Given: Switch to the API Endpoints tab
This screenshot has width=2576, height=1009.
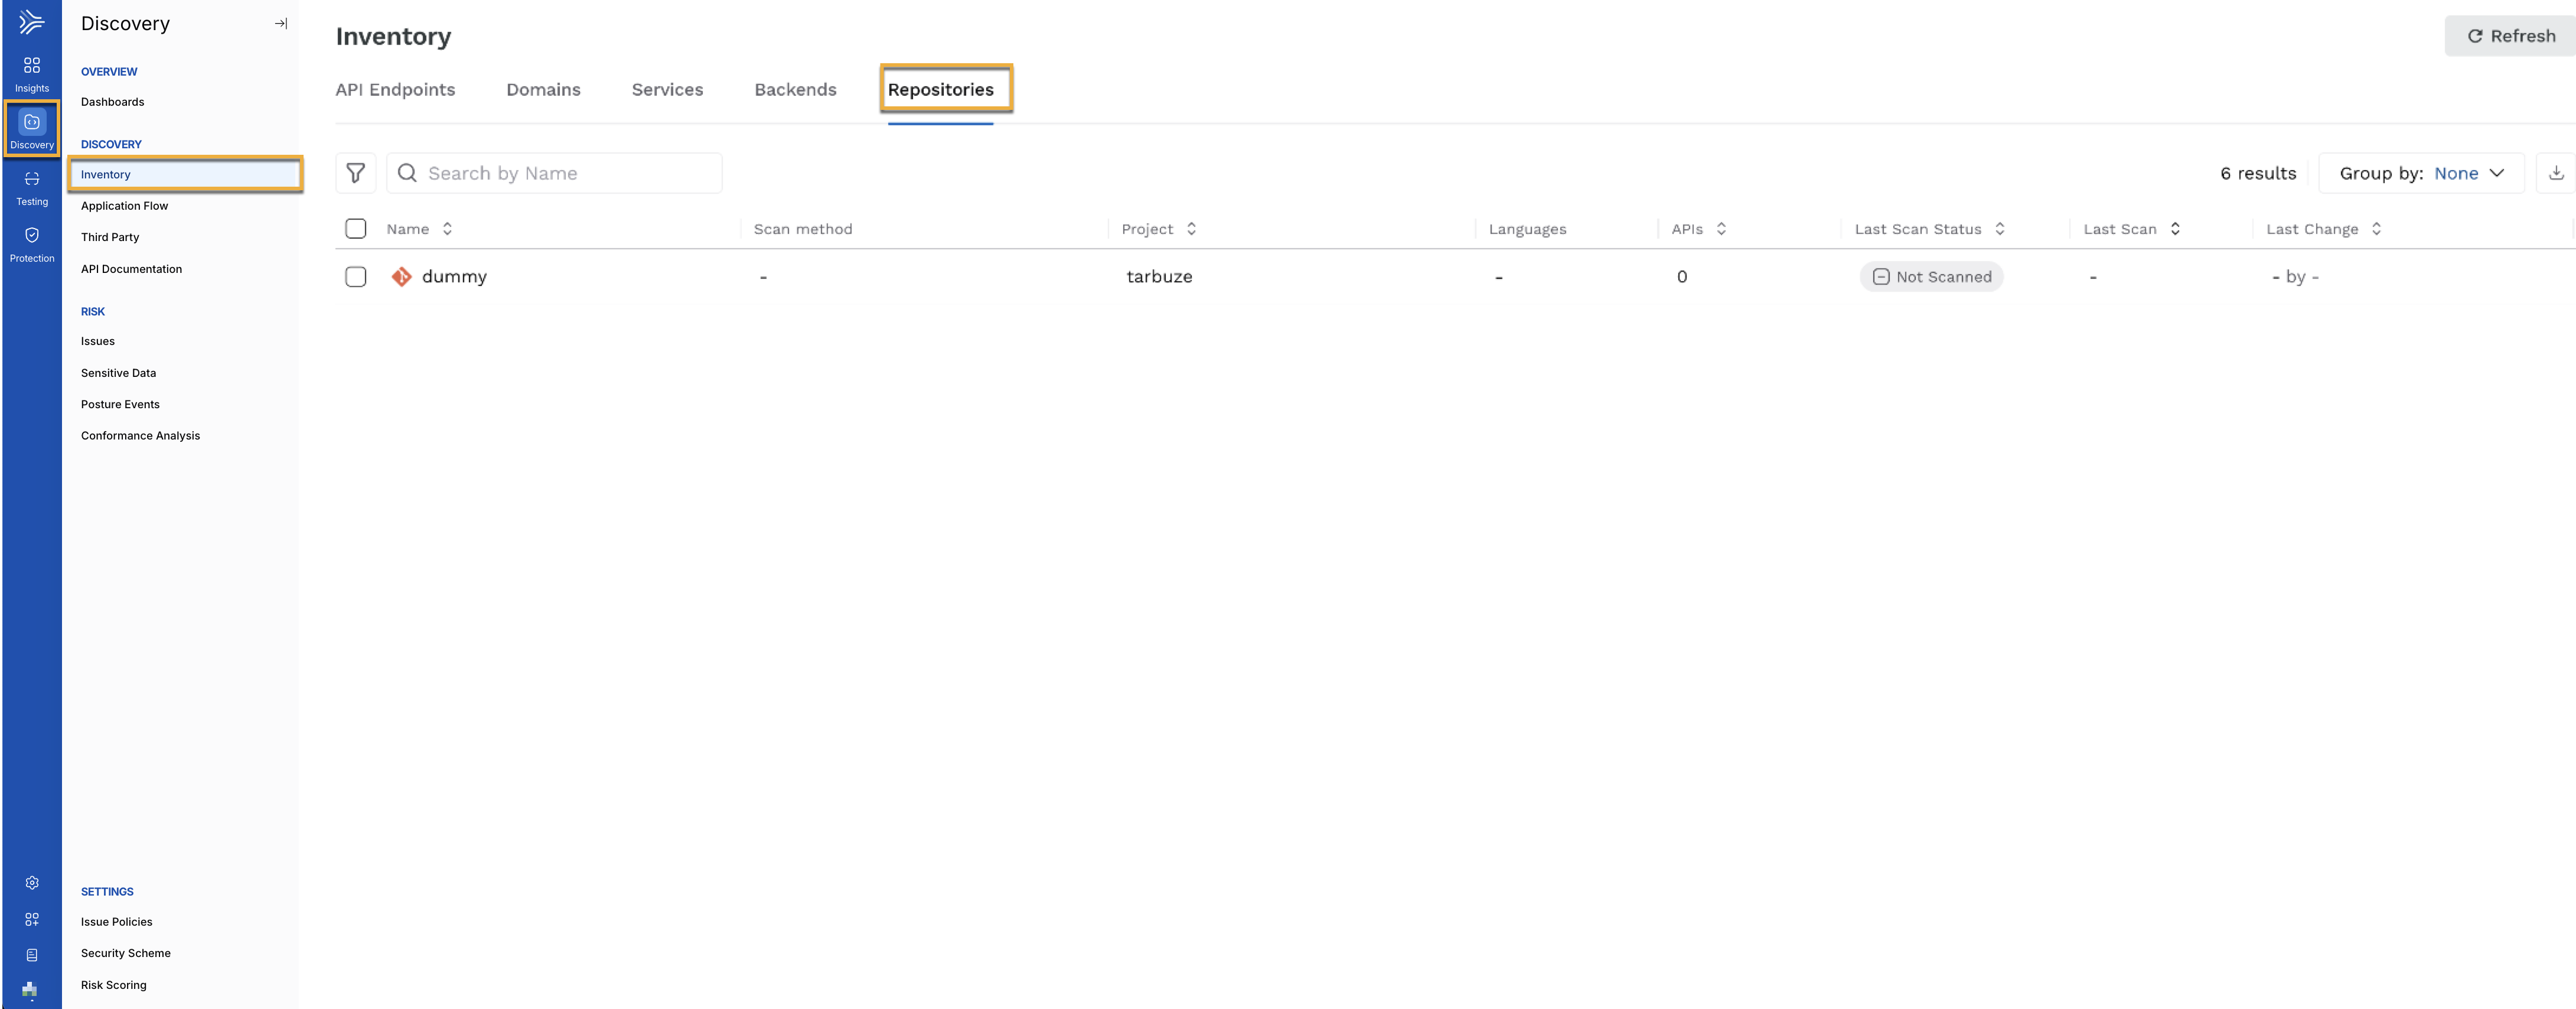Looking at the screenshot, I should (395, 90).
